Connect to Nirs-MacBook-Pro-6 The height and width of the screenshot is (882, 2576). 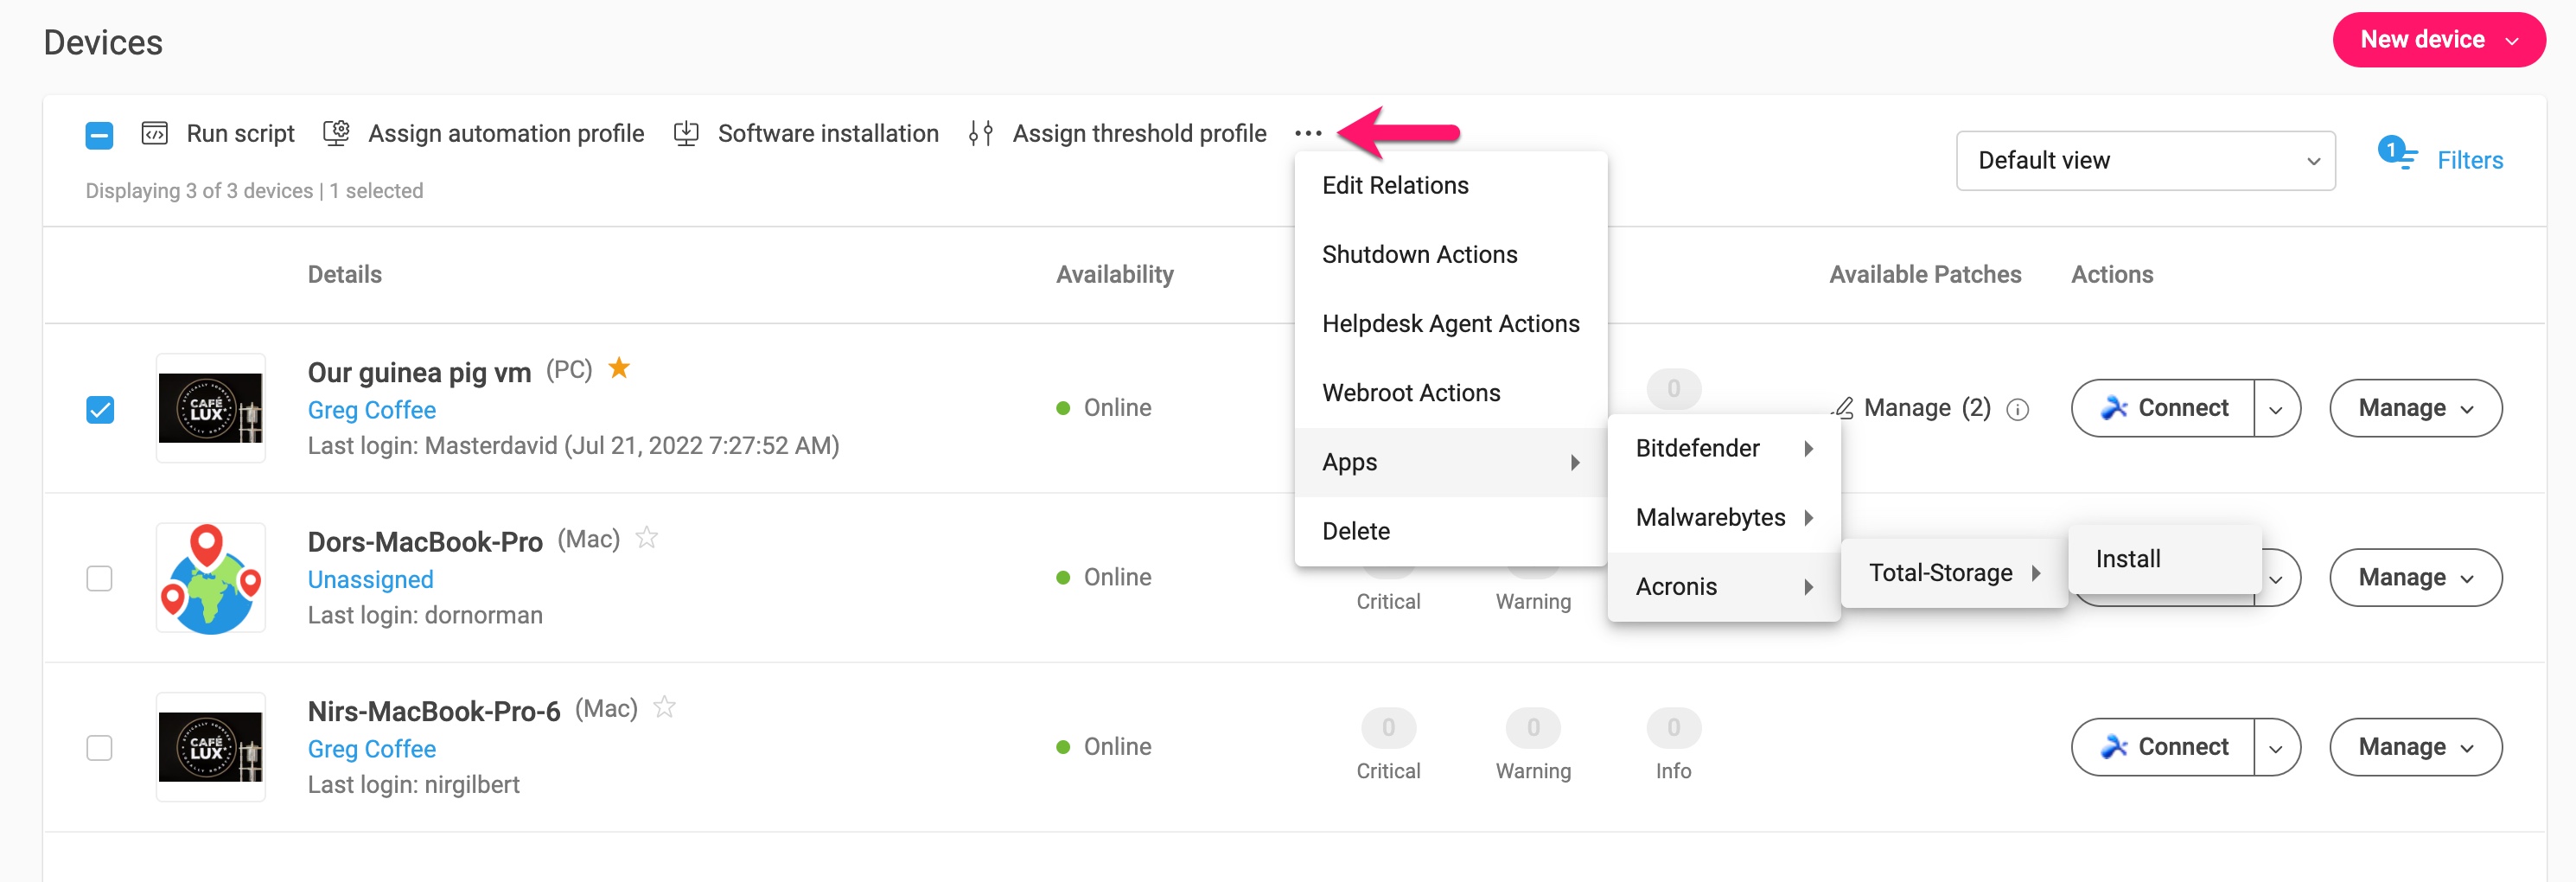click(2162, 747)
